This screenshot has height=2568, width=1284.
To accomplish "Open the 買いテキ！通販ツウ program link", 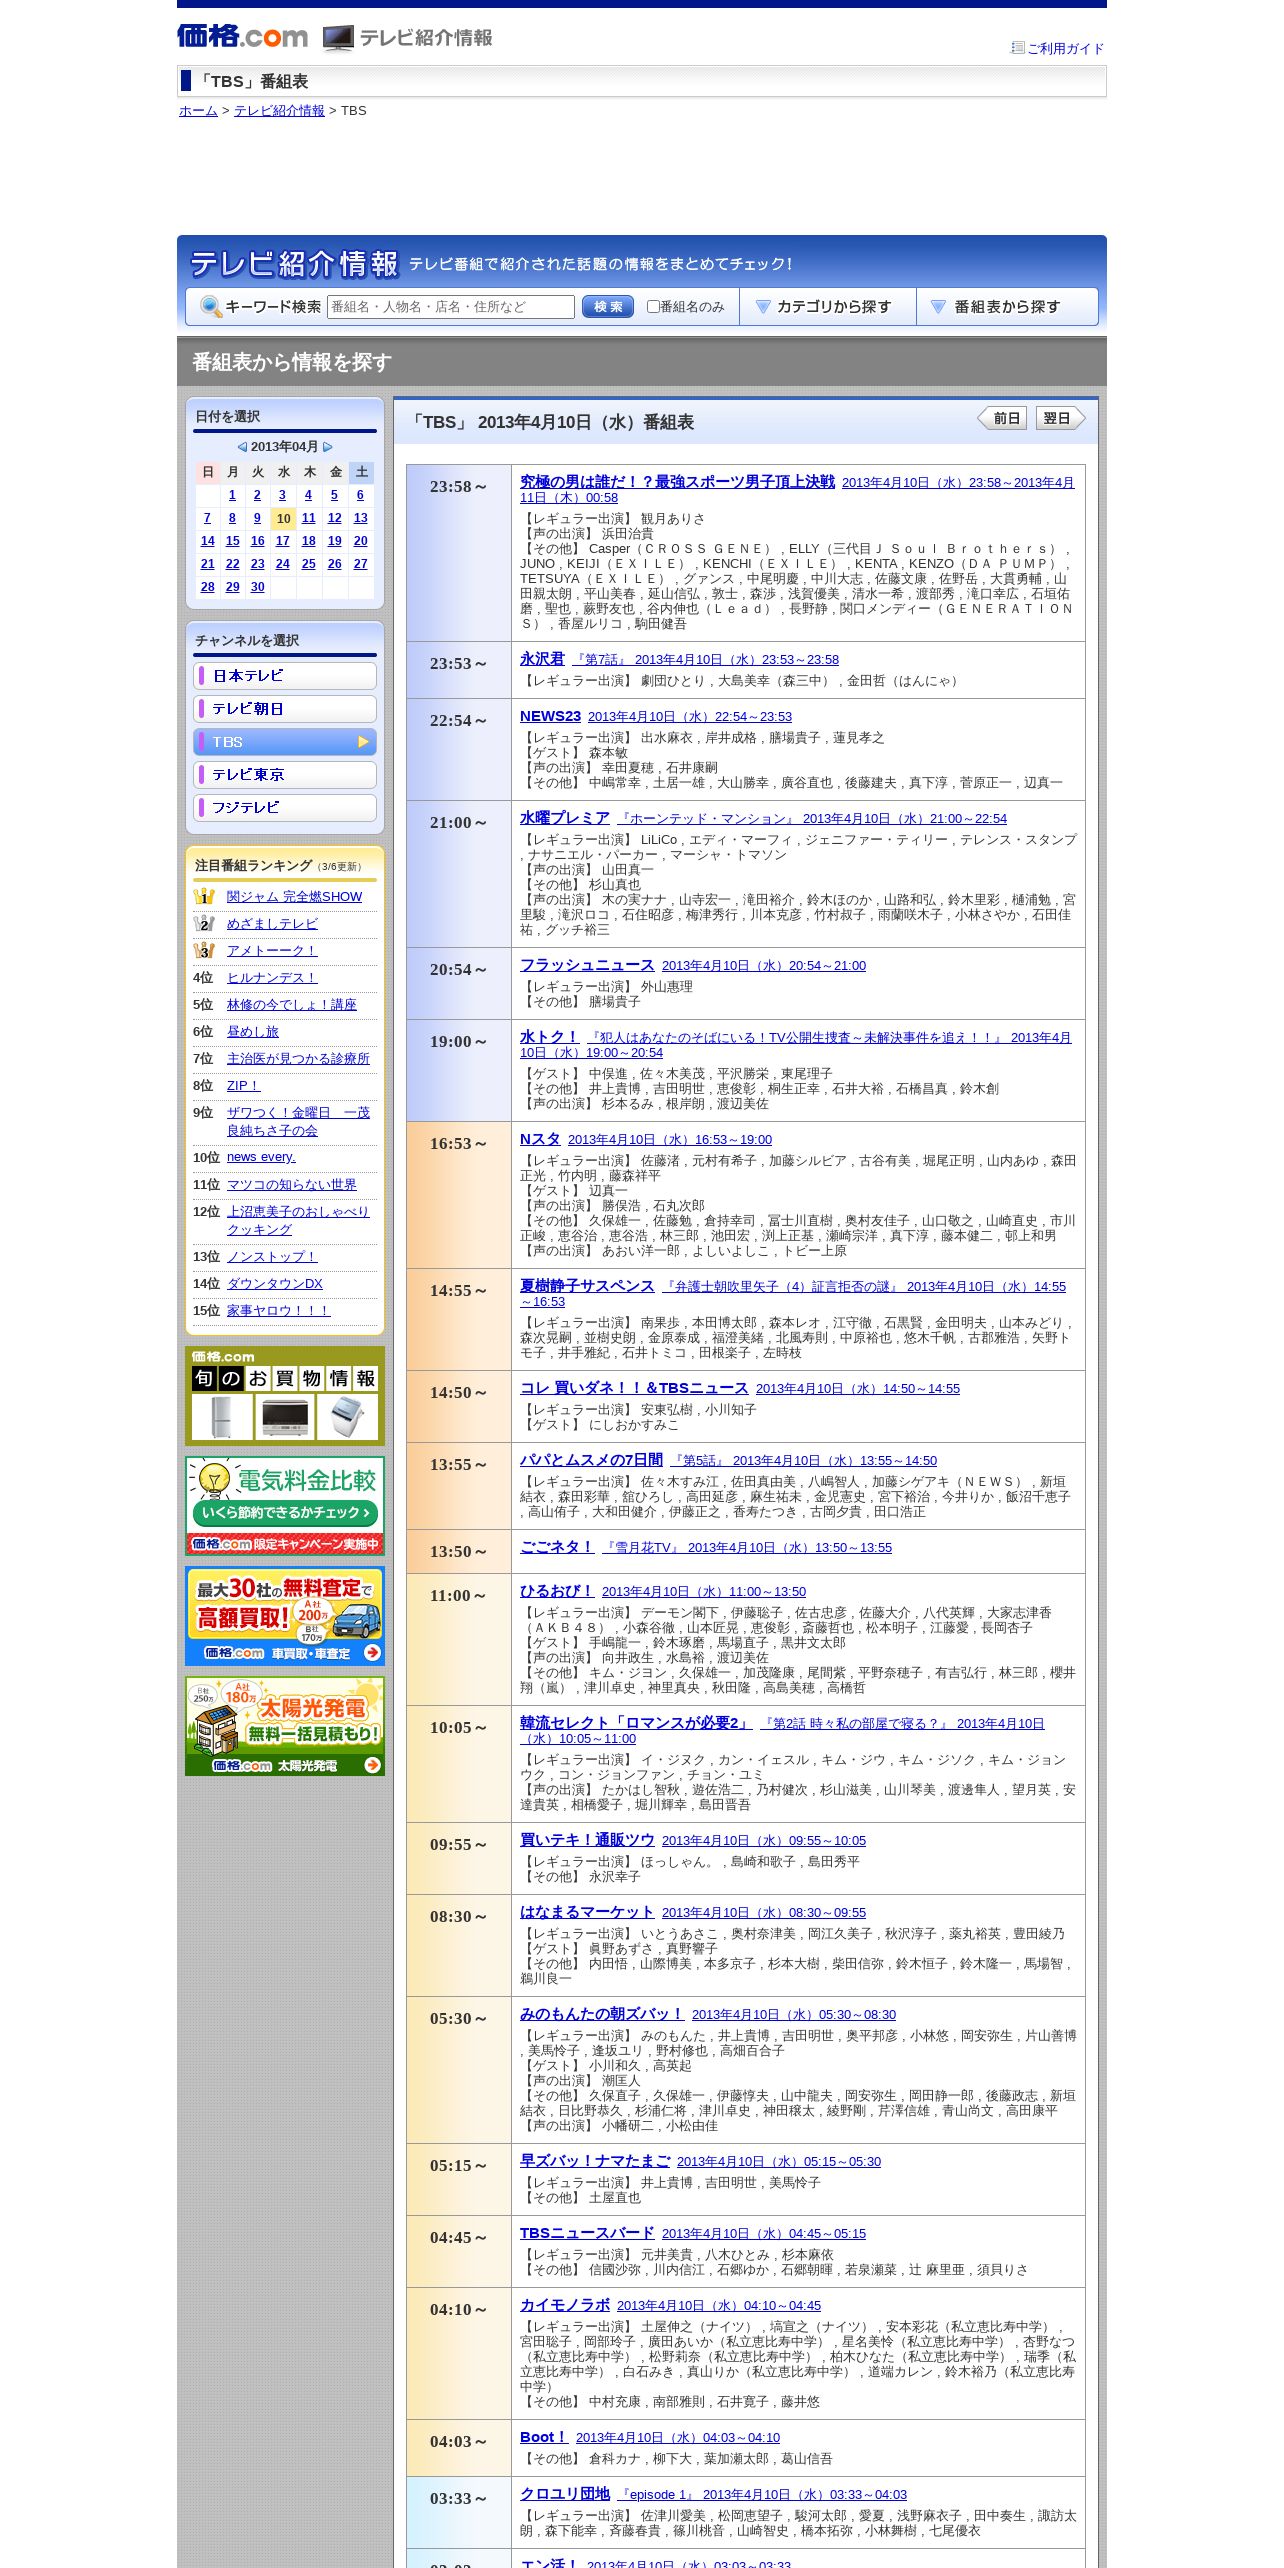I will click(587, 1840).
